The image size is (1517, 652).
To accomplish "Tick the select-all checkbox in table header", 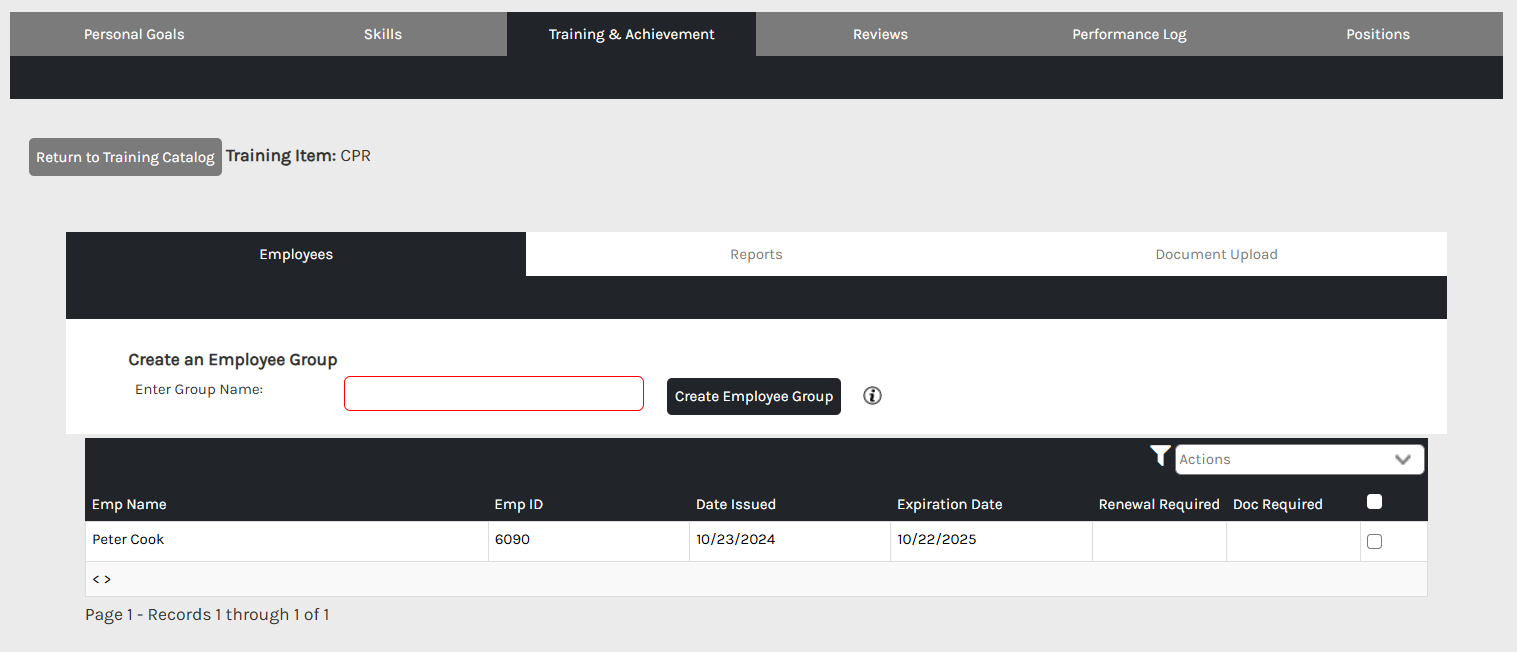I will [x=1374, y=502].
